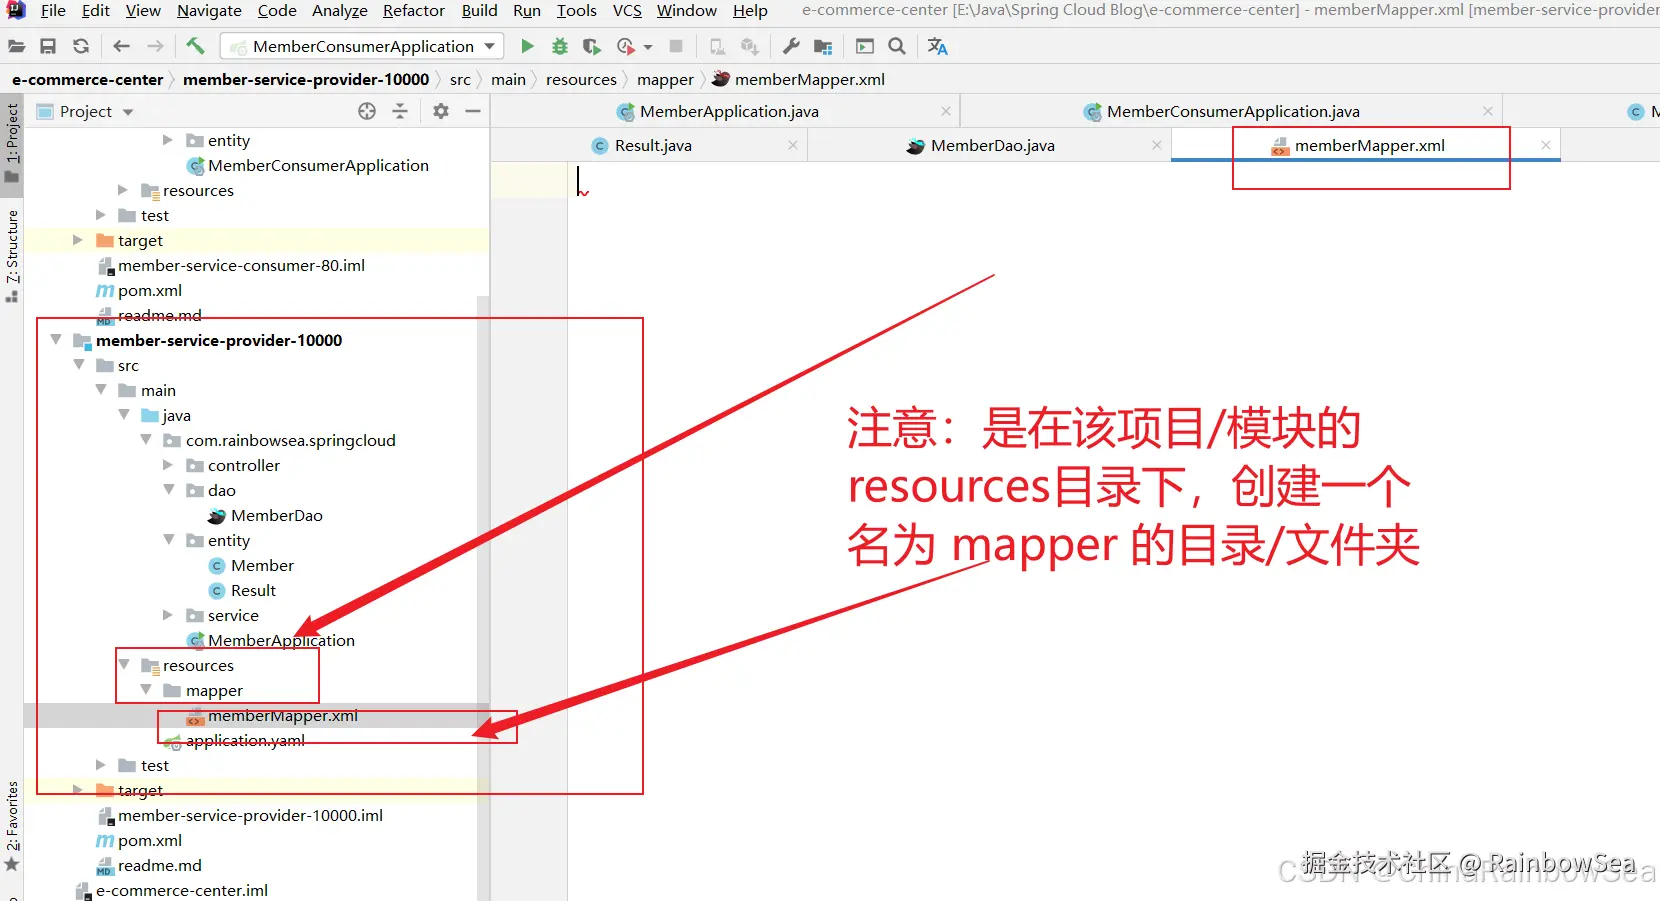
Task: Collapse the main folder node
Action: coord(101,390)
